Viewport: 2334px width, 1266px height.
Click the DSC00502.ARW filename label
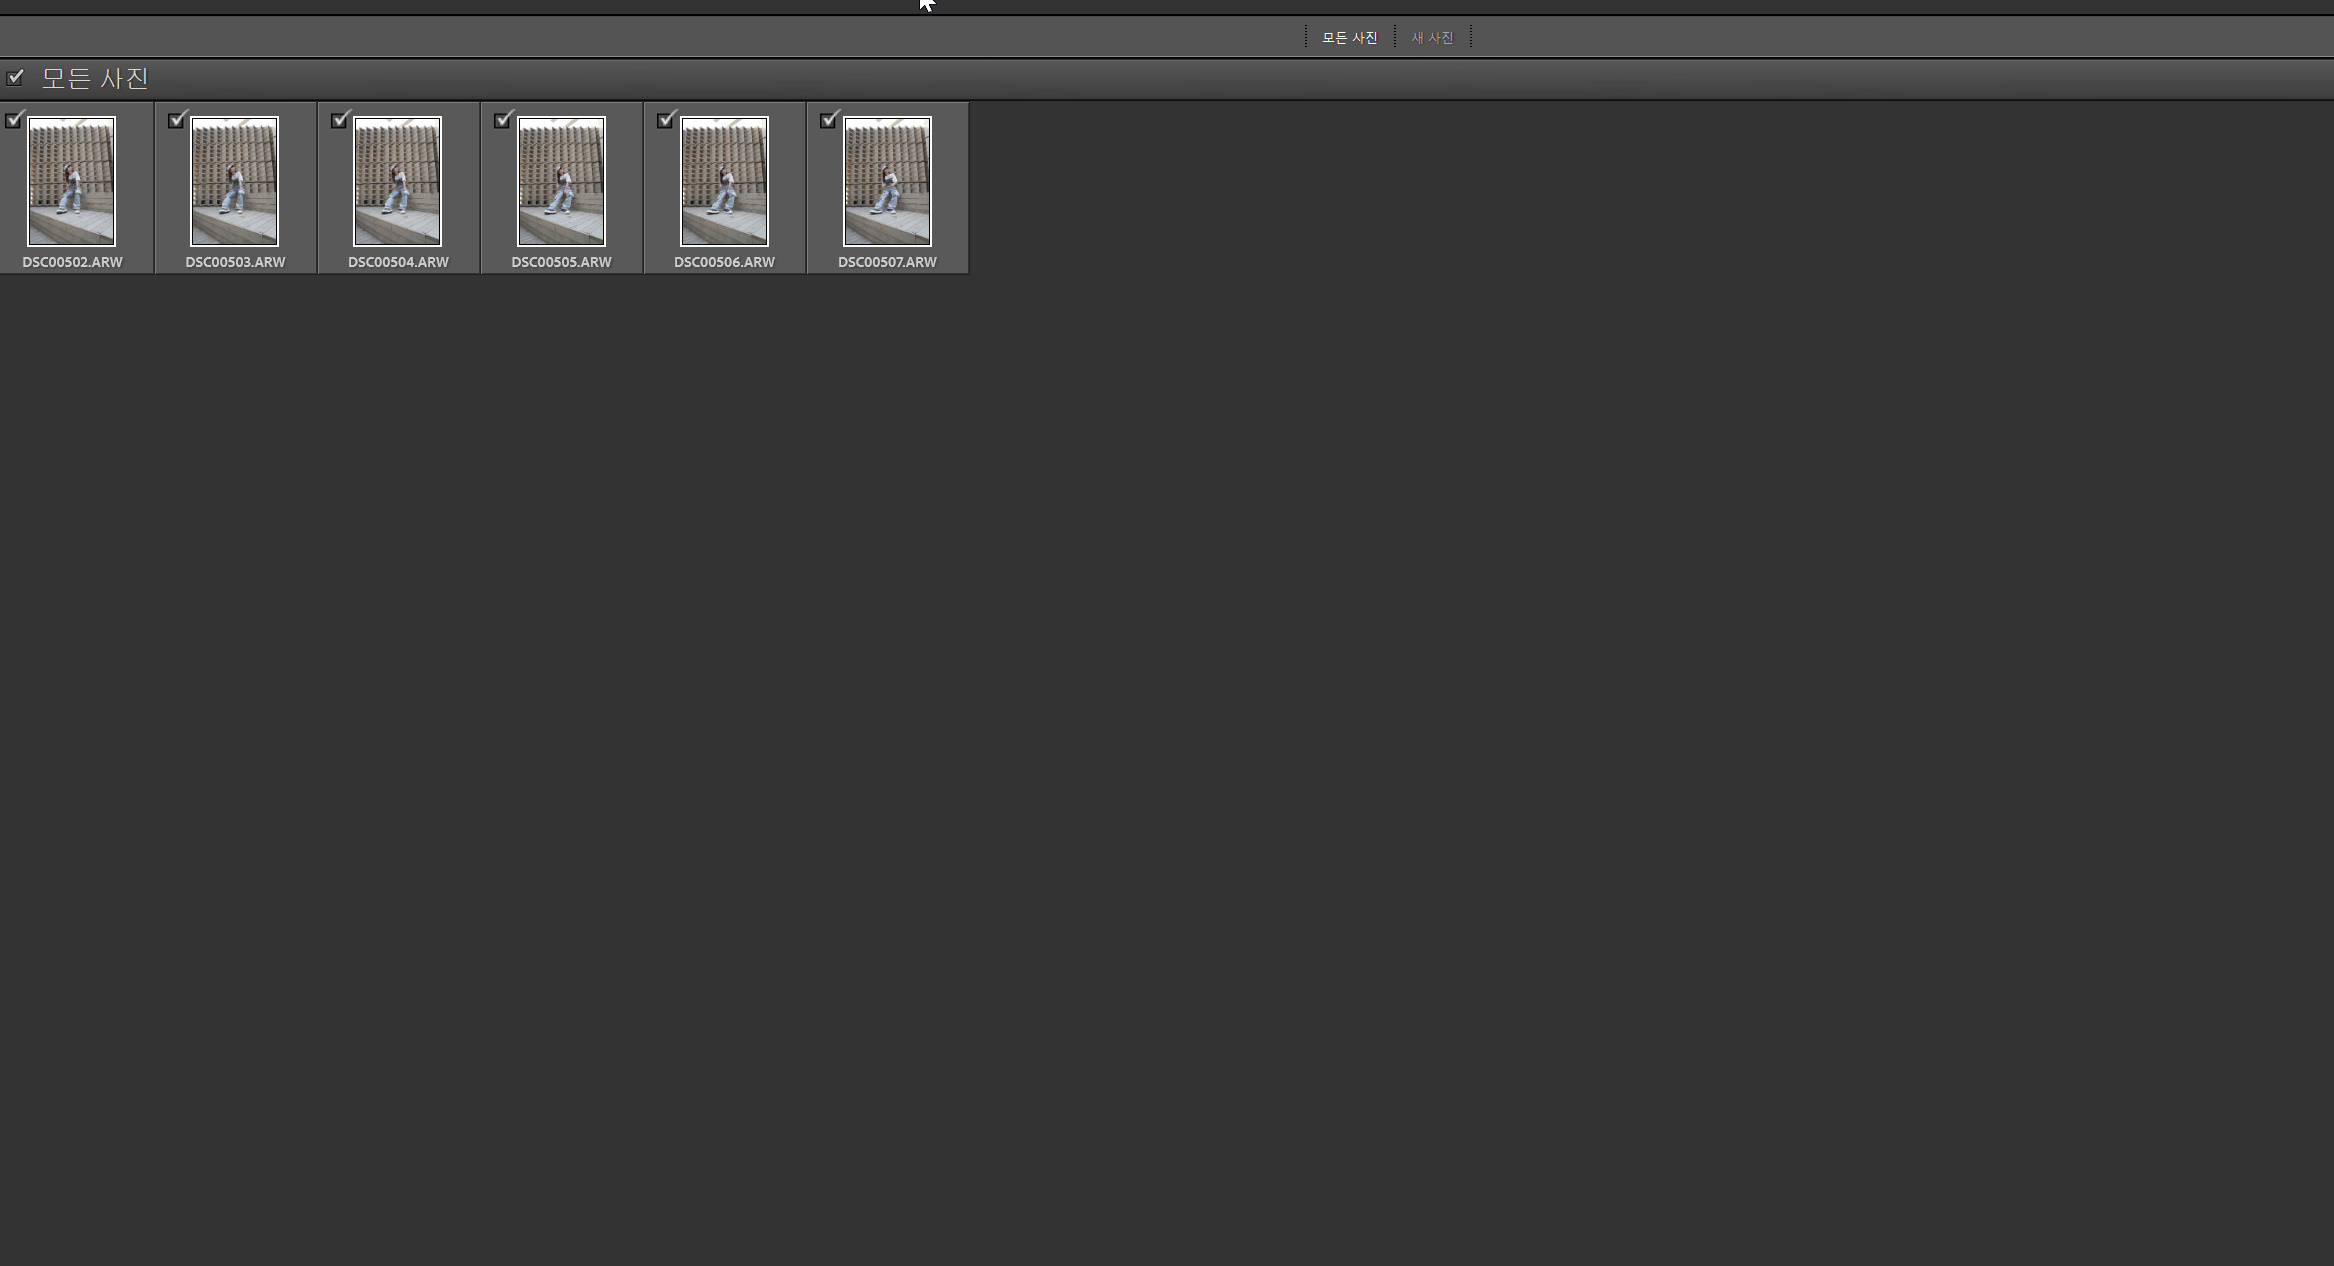[72, 262]
